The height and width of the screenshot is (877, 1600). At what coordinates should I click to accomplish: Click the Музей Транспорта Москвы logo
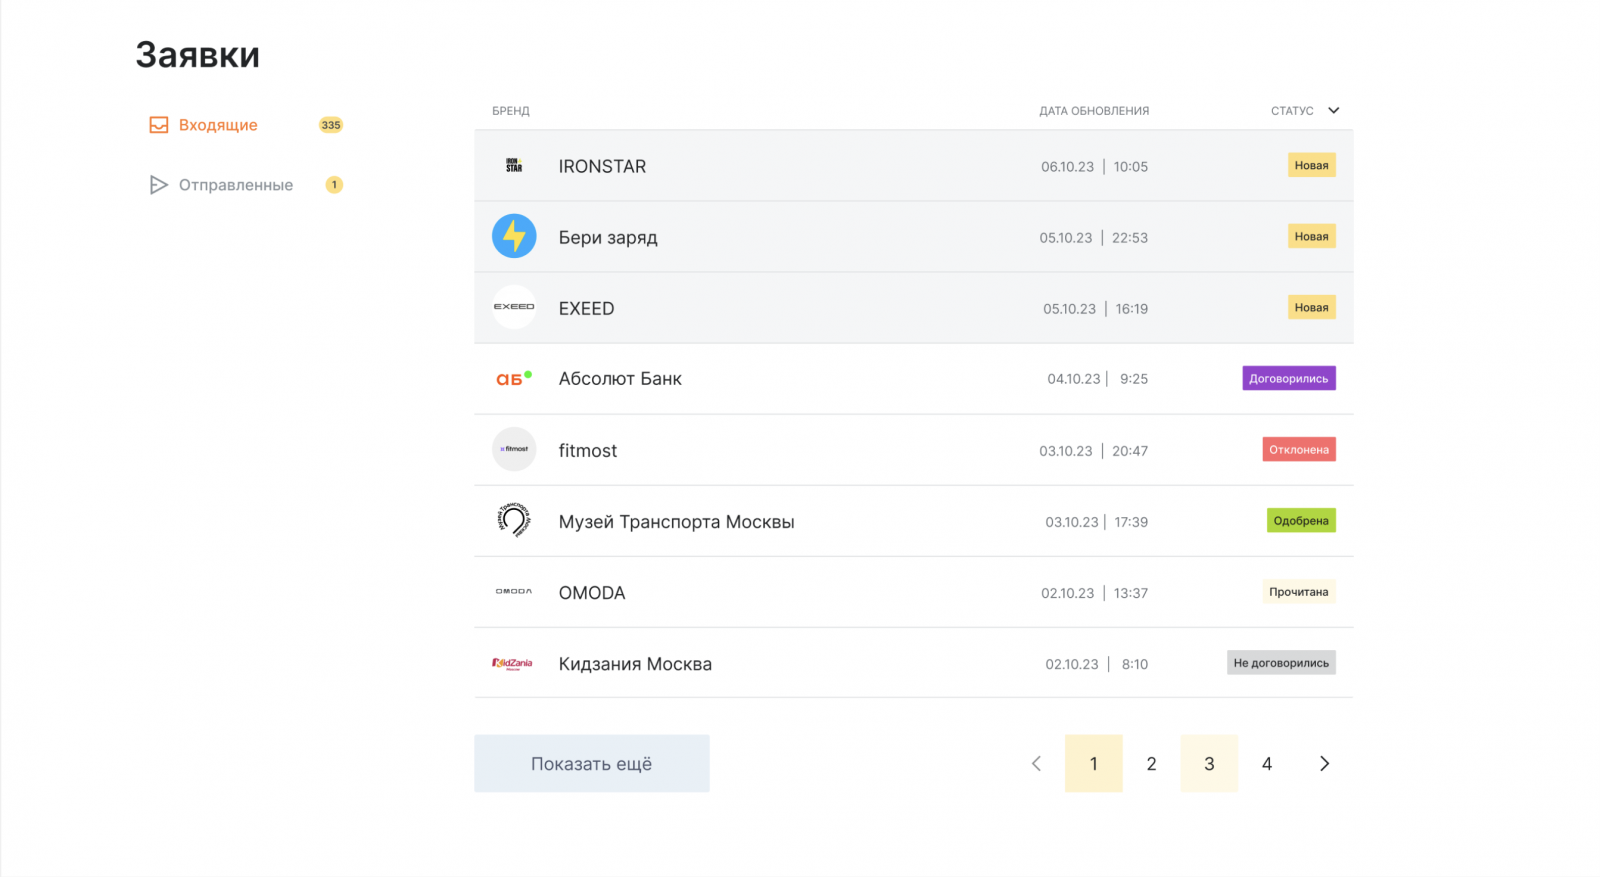[x=514, y=521]
